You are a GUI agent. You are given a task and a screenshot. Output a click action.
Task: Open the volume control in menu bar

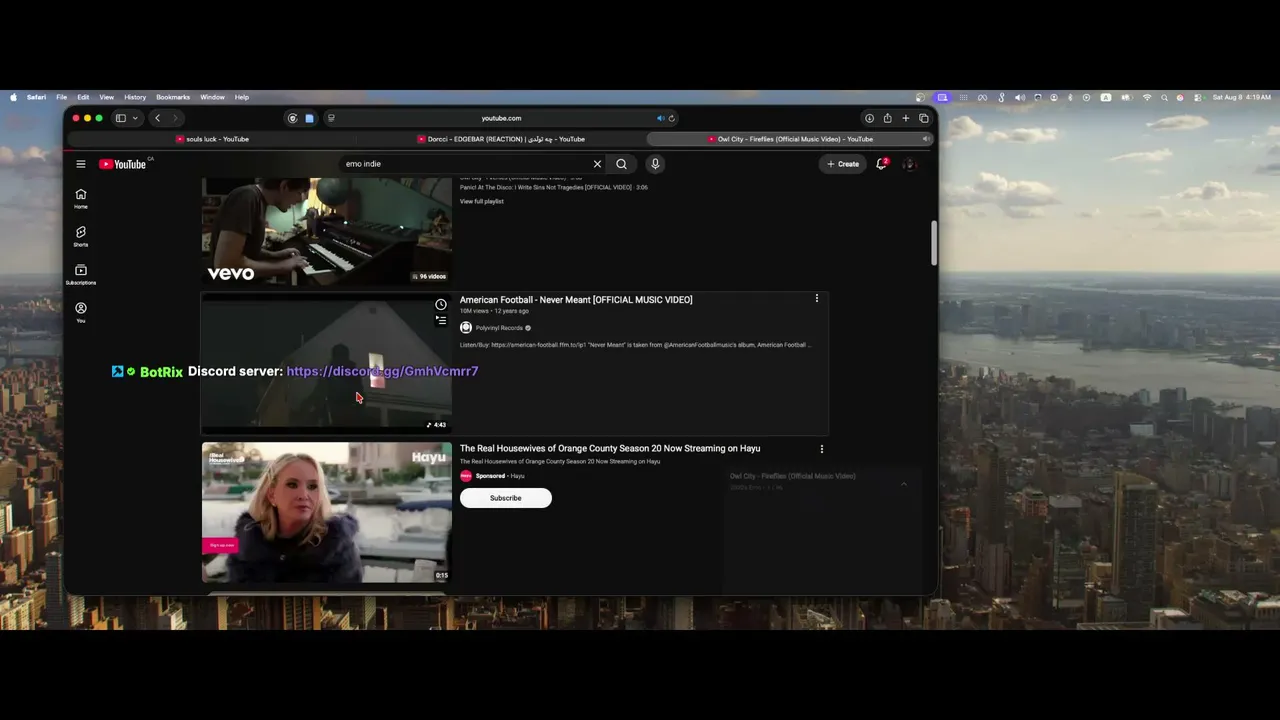coord(1020,97)
